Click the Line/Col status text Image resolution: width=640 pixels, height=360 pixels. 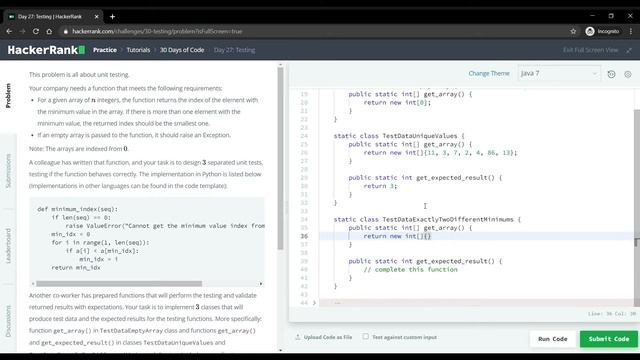tap(612, 314)
